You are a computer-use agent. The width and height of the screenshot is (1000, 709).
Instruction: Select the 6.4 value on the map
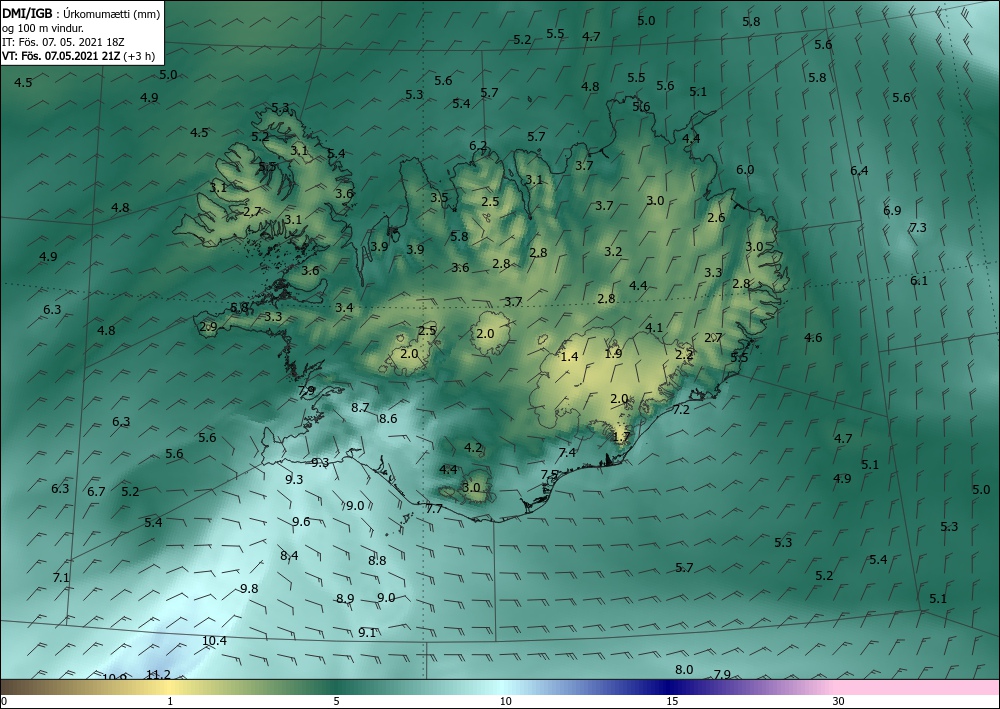tap(859, 170)
